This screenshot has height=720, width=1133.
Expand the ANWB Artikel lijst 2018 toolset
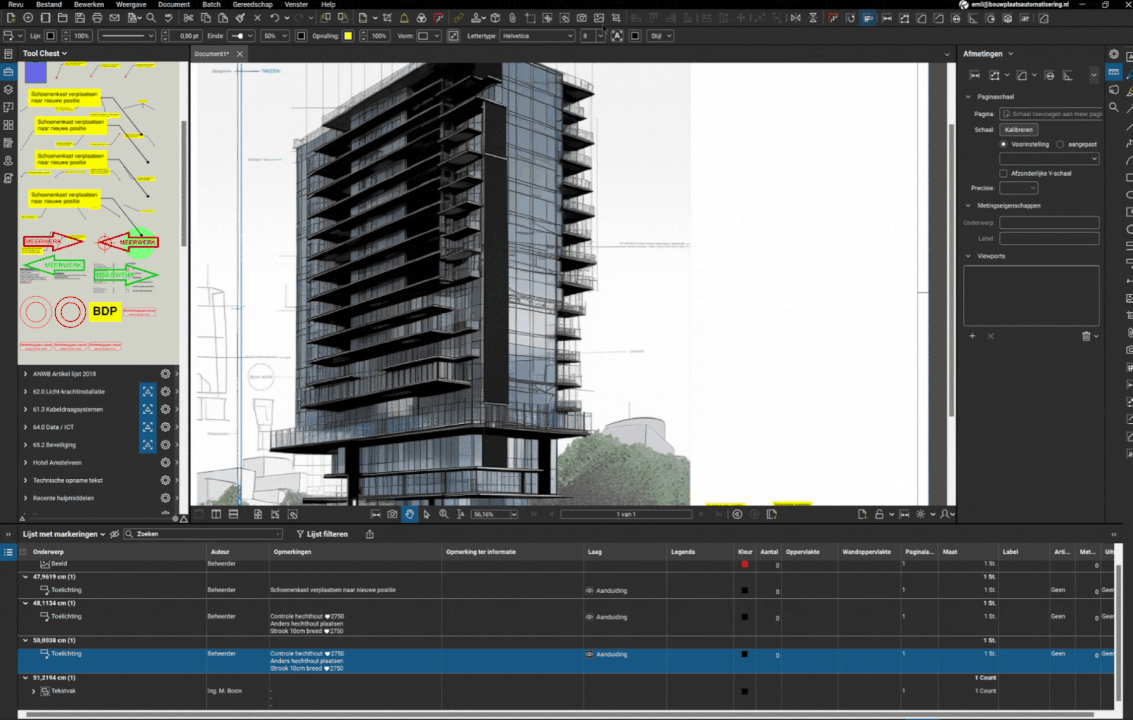pyautogui.click(x=26, y=374)
